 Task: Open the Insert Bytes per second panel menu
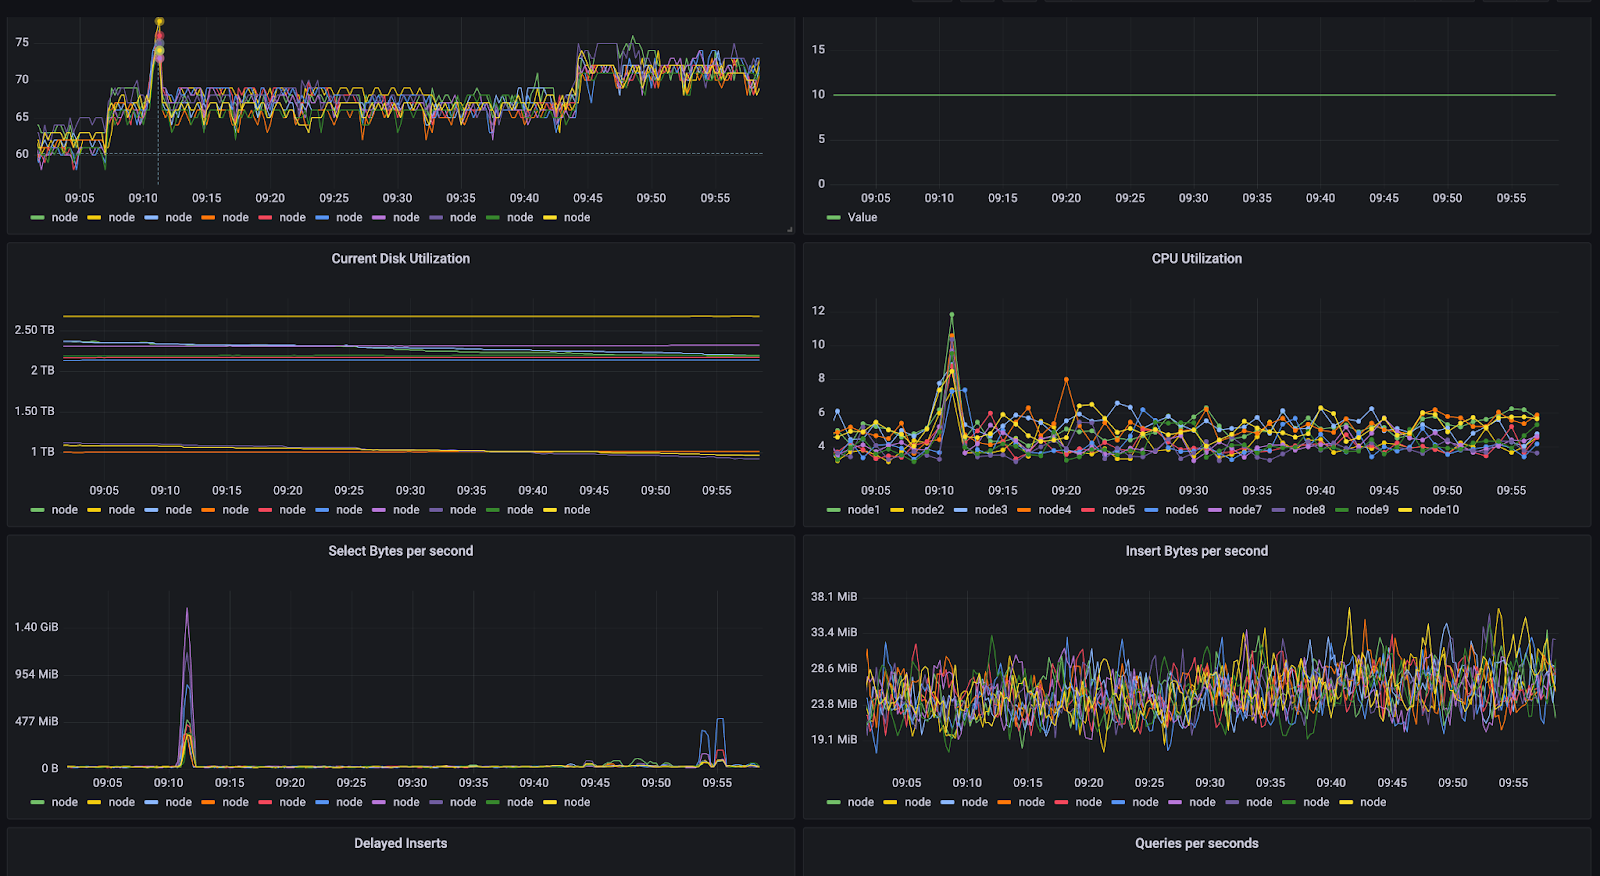tap(1196, 551)
